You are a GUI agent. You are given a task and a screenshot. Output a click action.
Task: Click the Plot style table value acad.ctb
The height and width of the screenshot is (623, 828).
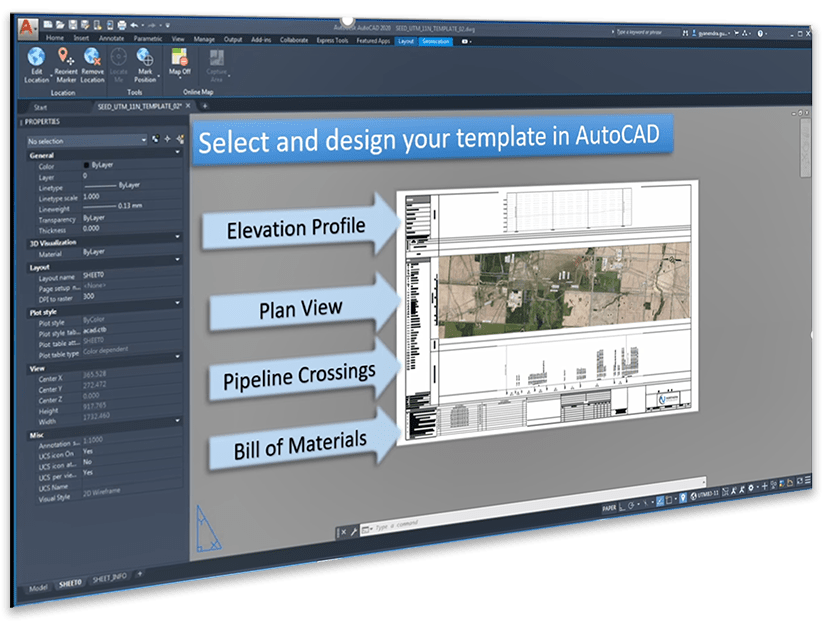point(95,330)
